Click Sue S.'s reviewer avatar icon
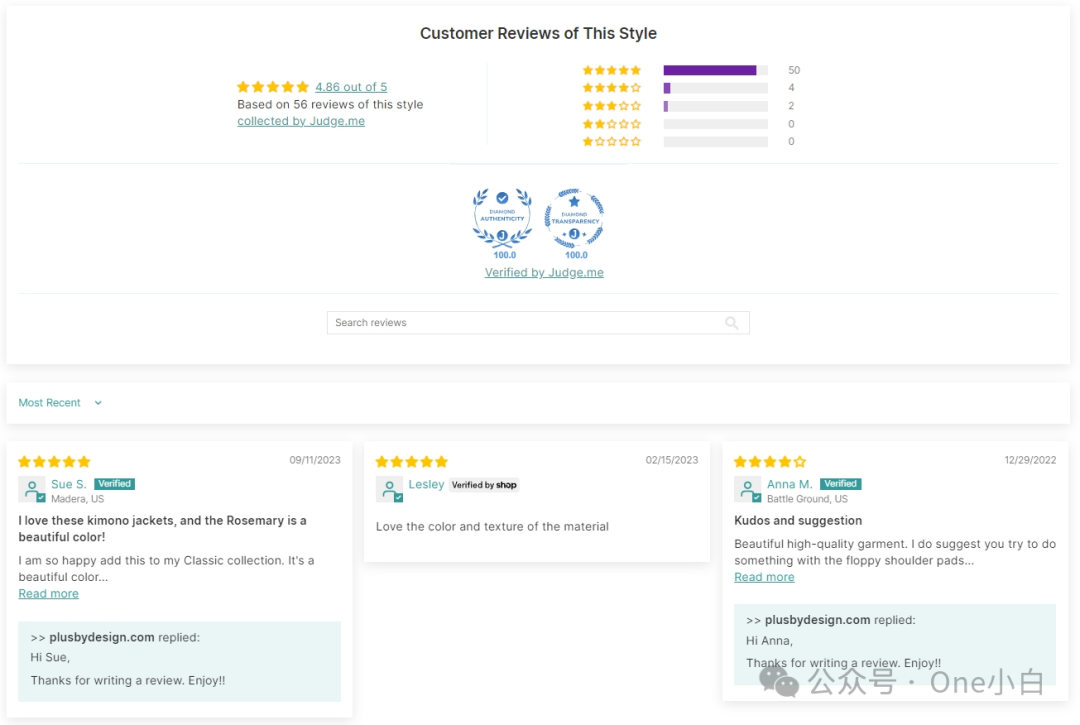This screenshot has width=1080, height=725. (31, 489)
